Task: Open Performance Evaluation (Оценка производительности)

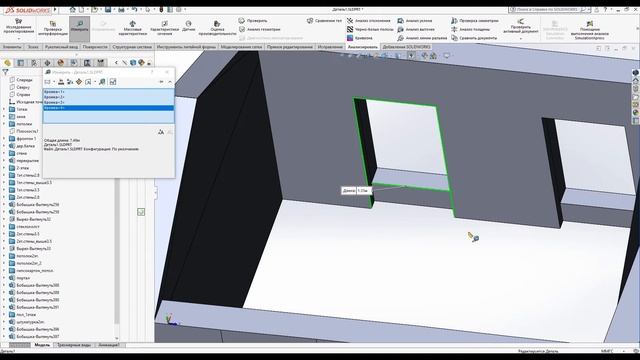Action: pyautogui.click(x=217, y=28)
